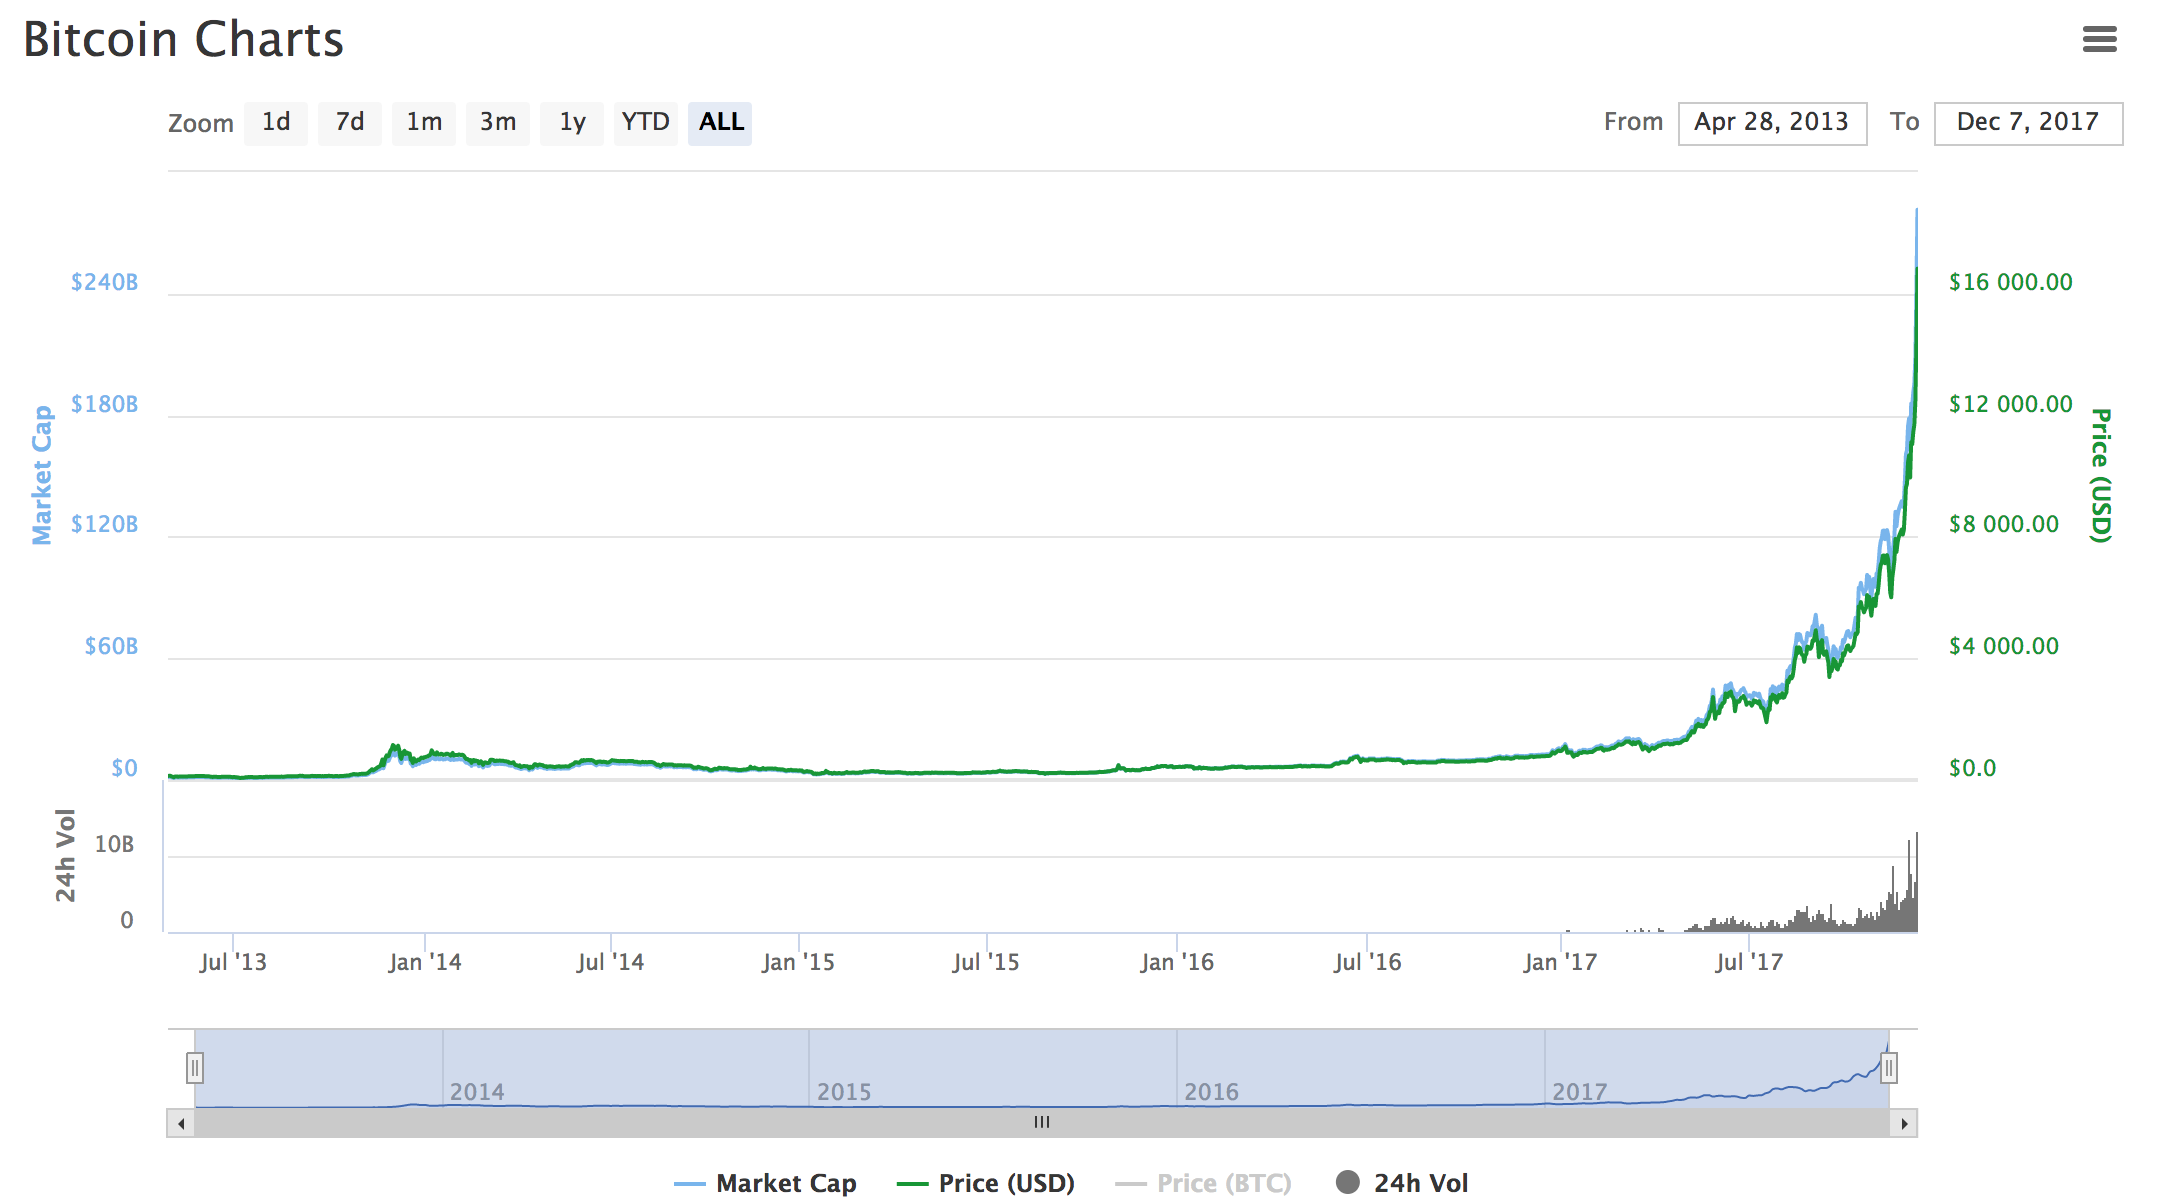This screenshot has width=2166, height=1198.
Task: Click the $8 000.00 price axis label
Action: pos(2004,524)
